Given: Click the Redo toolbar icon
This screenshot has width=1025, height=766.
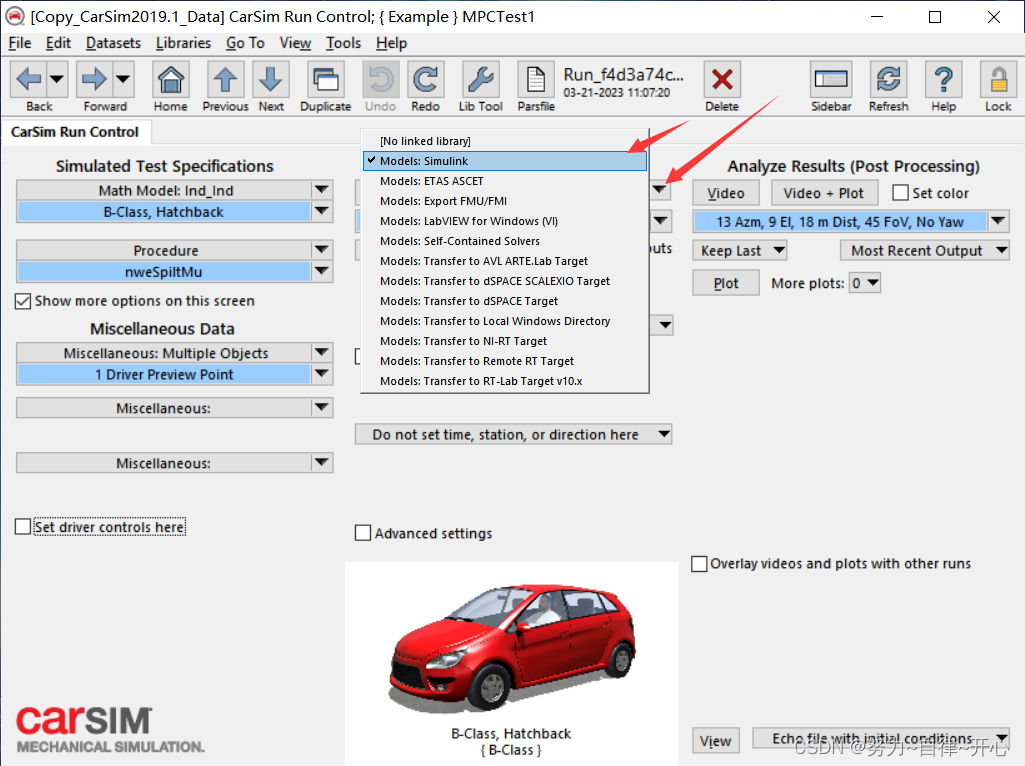Looking at the screenshot, I should (426, 80).
